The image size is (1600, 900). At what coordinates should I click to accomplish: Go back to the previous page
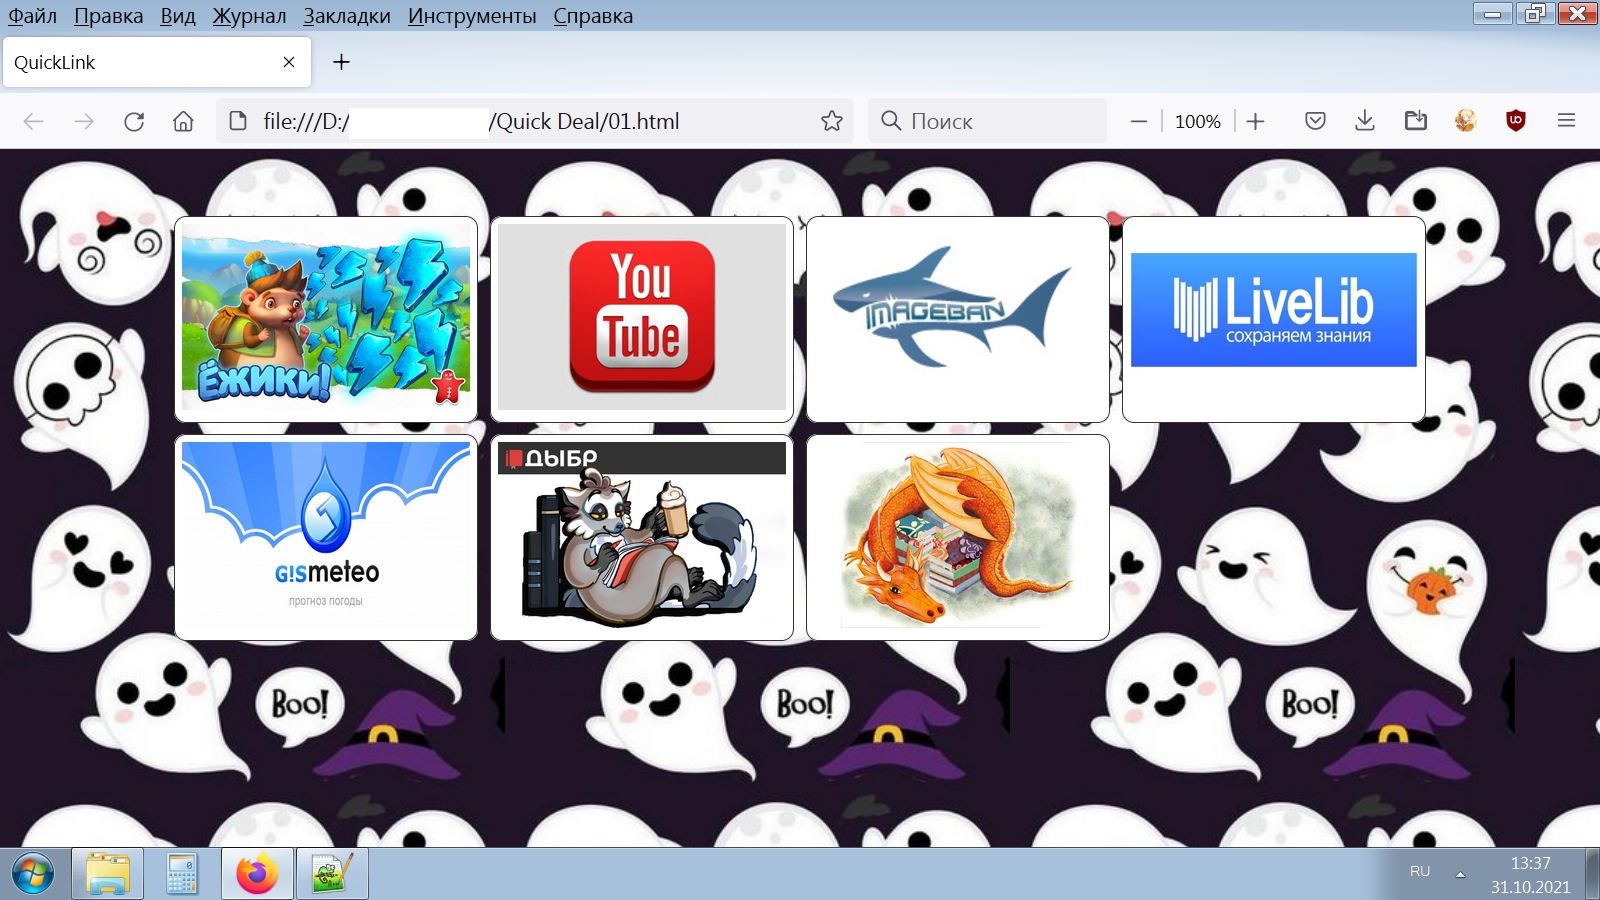(33, 121)
